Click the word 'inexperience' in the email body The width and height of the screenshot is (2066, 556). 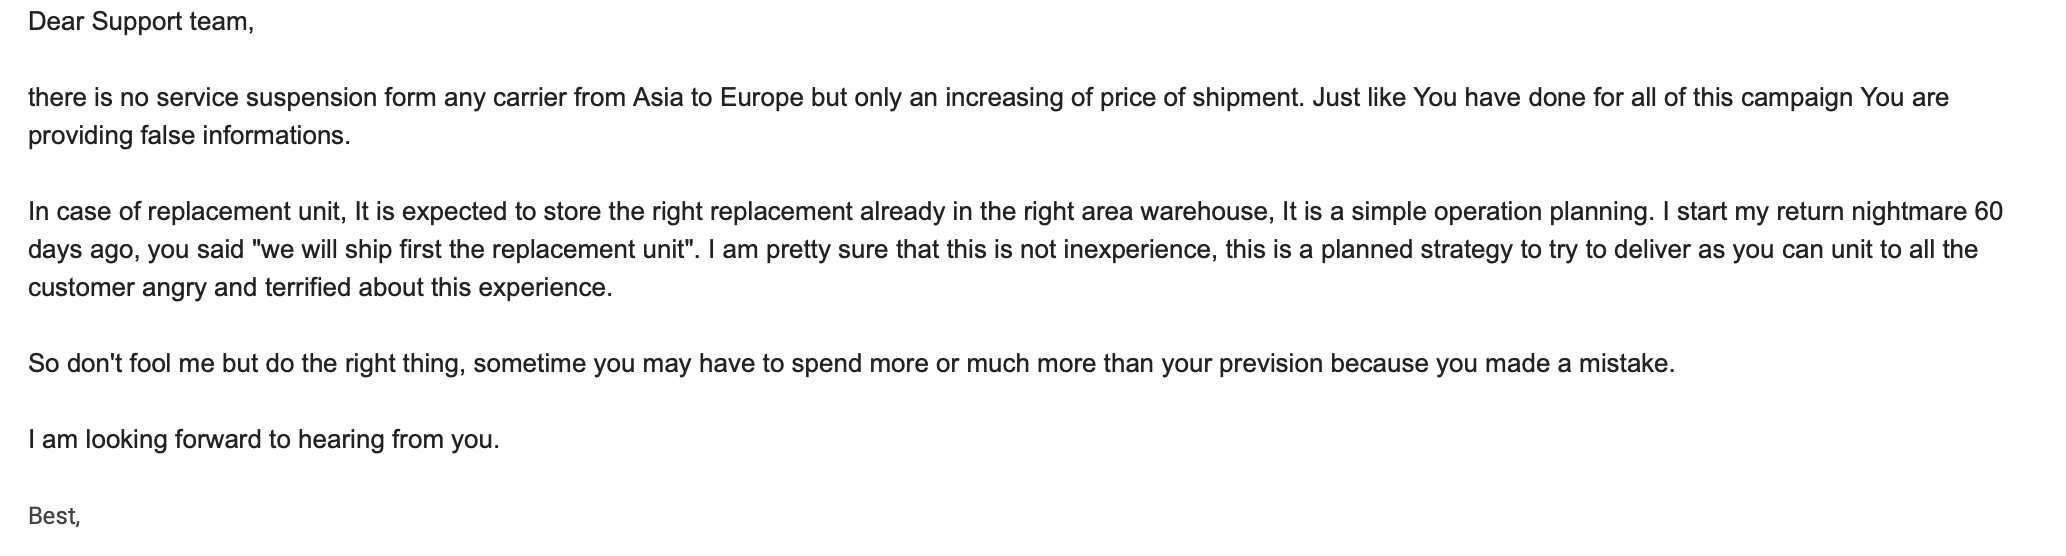tap(1138, 249)
